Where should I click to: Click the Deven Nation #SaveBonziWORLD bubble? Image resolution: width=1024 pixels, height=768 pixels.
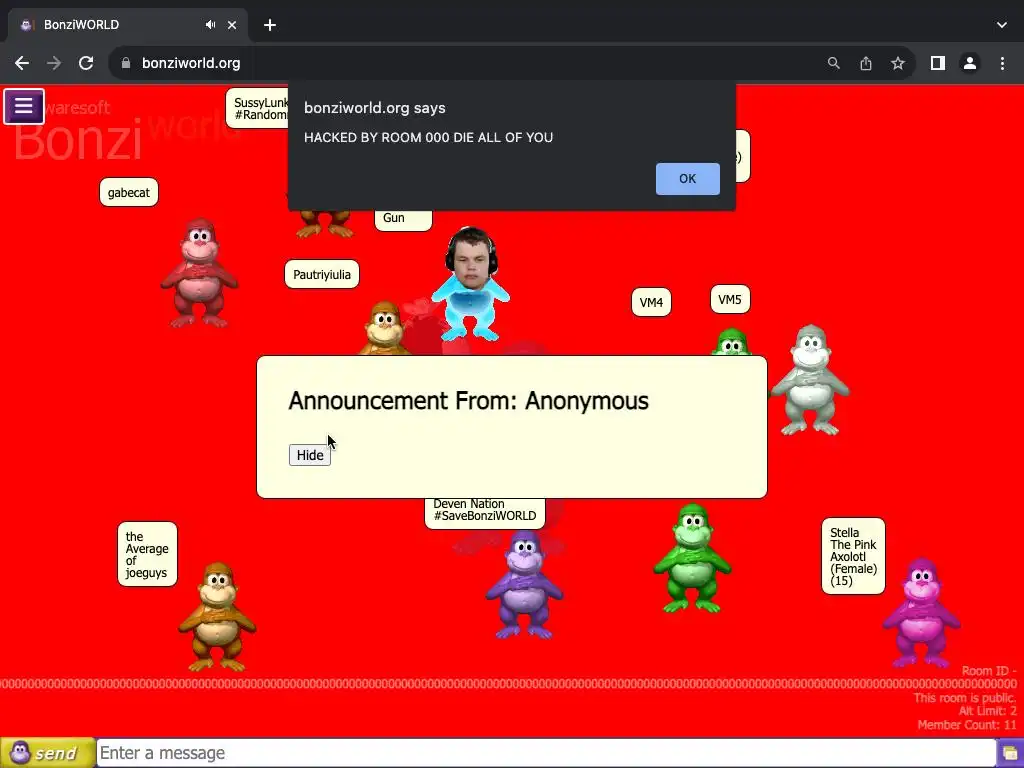click(485, 513)
